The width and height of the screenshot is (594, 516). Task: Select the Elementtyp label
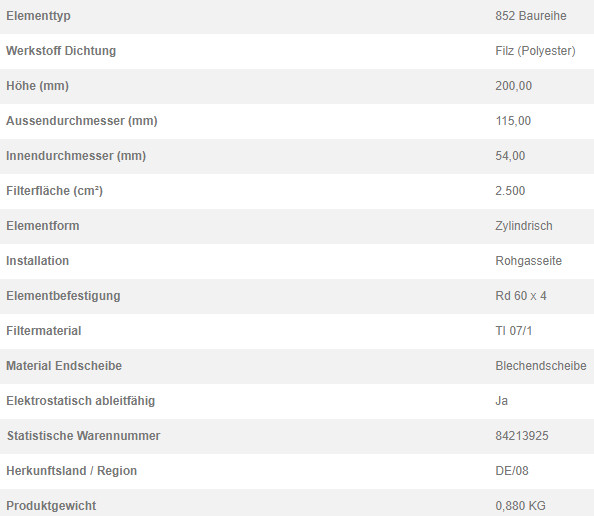pos(38,16)
